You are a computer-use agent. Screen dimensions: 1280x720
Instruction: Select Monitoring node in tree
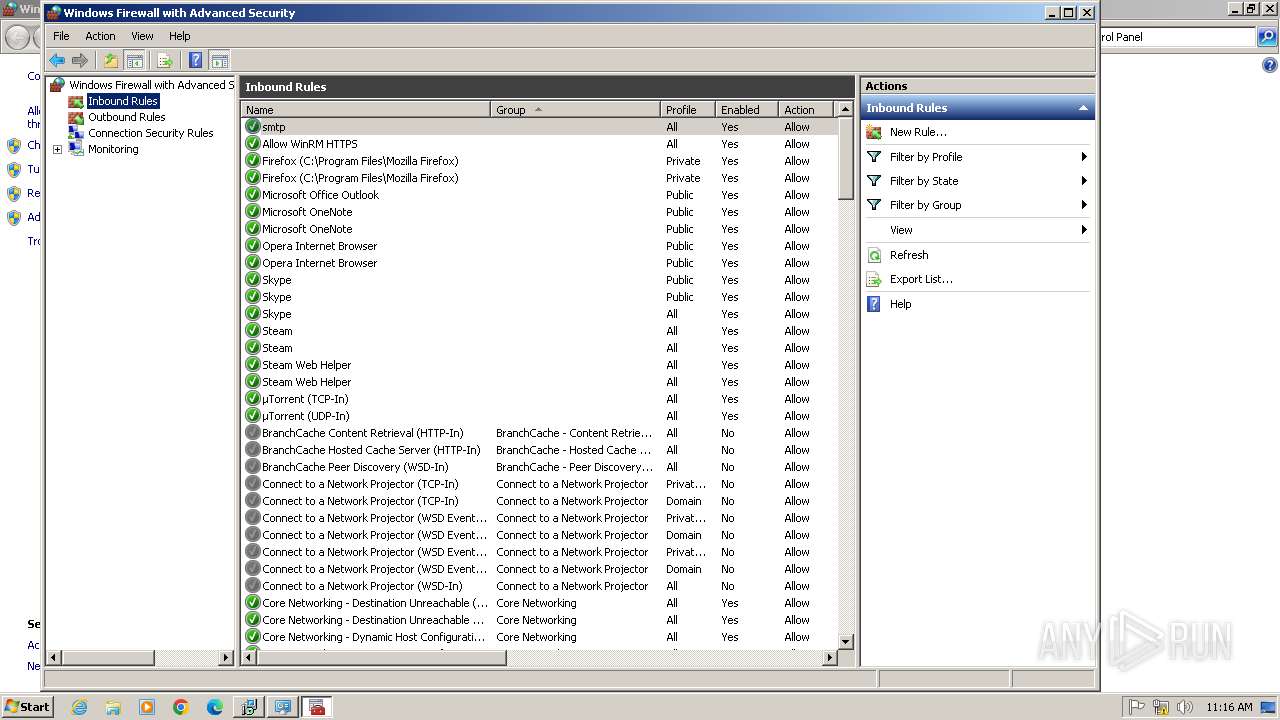(x=113, y=149)
